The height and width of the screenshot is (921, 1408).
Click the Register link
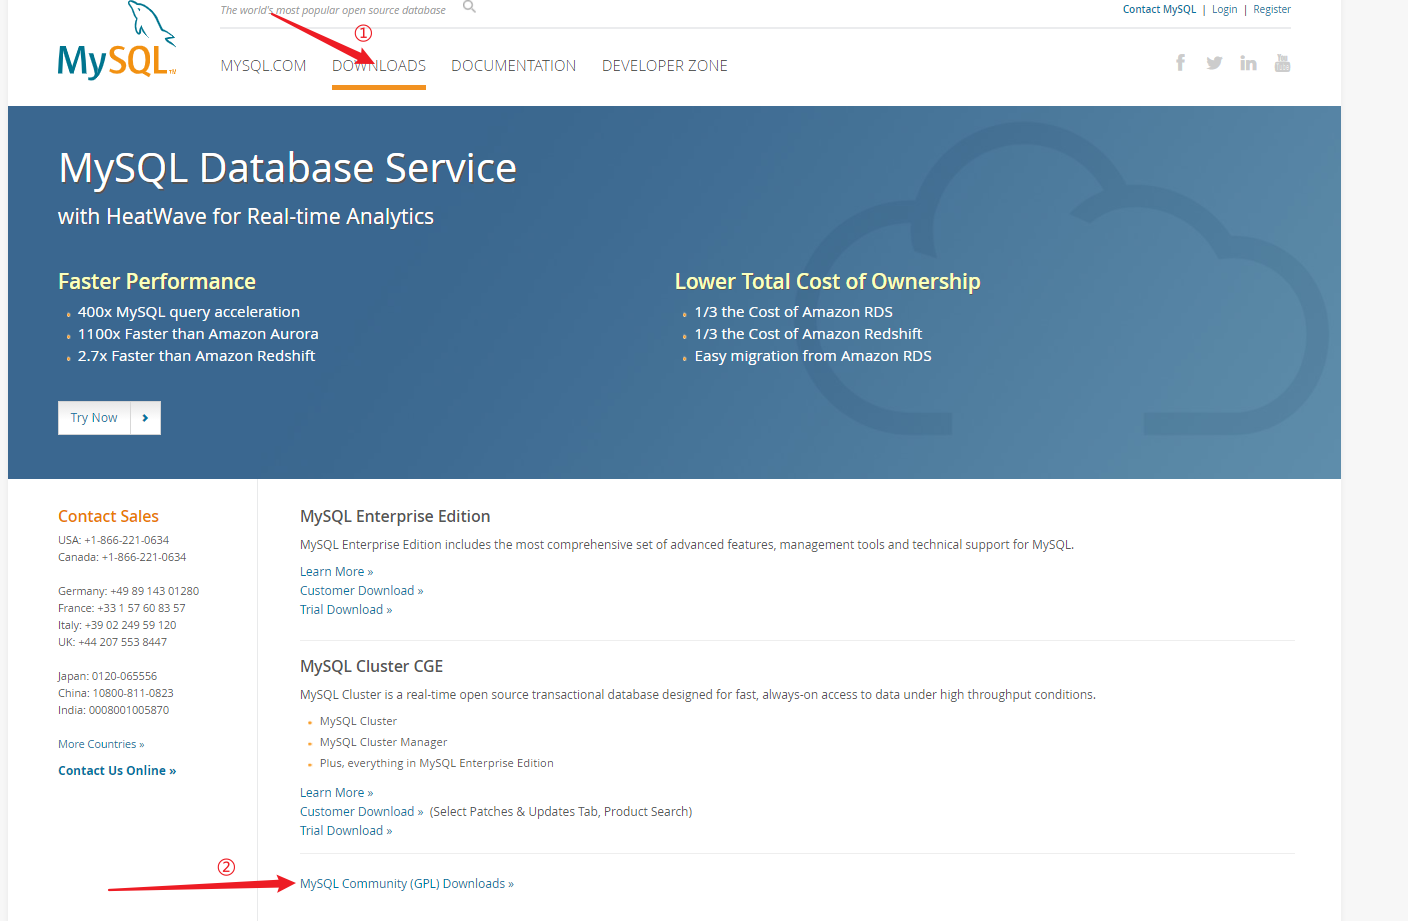1271,9
